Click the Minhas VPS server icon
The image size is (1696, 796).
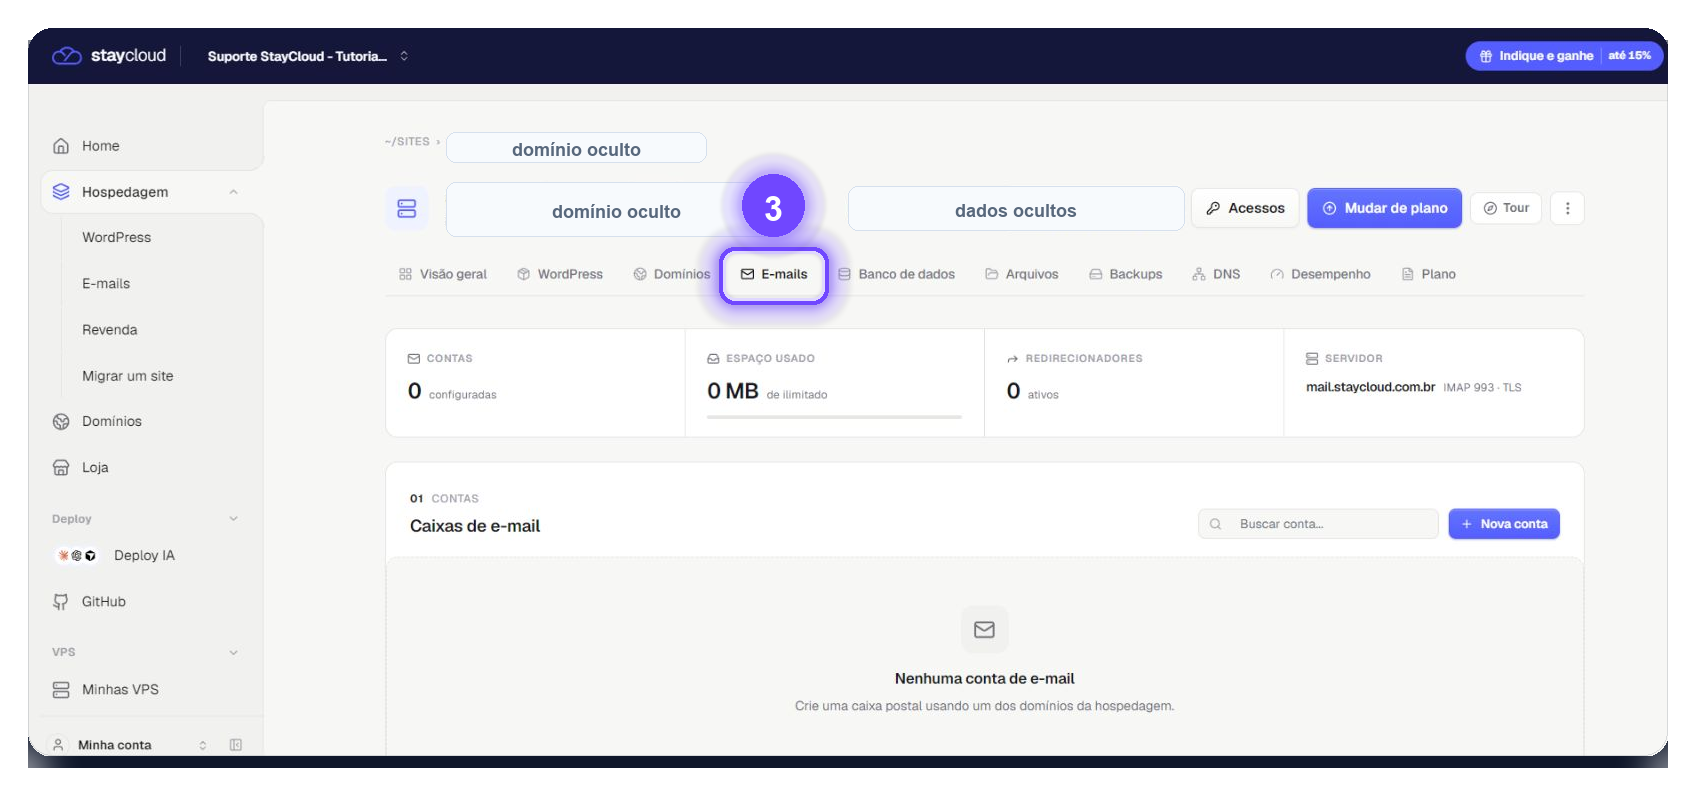61,690
